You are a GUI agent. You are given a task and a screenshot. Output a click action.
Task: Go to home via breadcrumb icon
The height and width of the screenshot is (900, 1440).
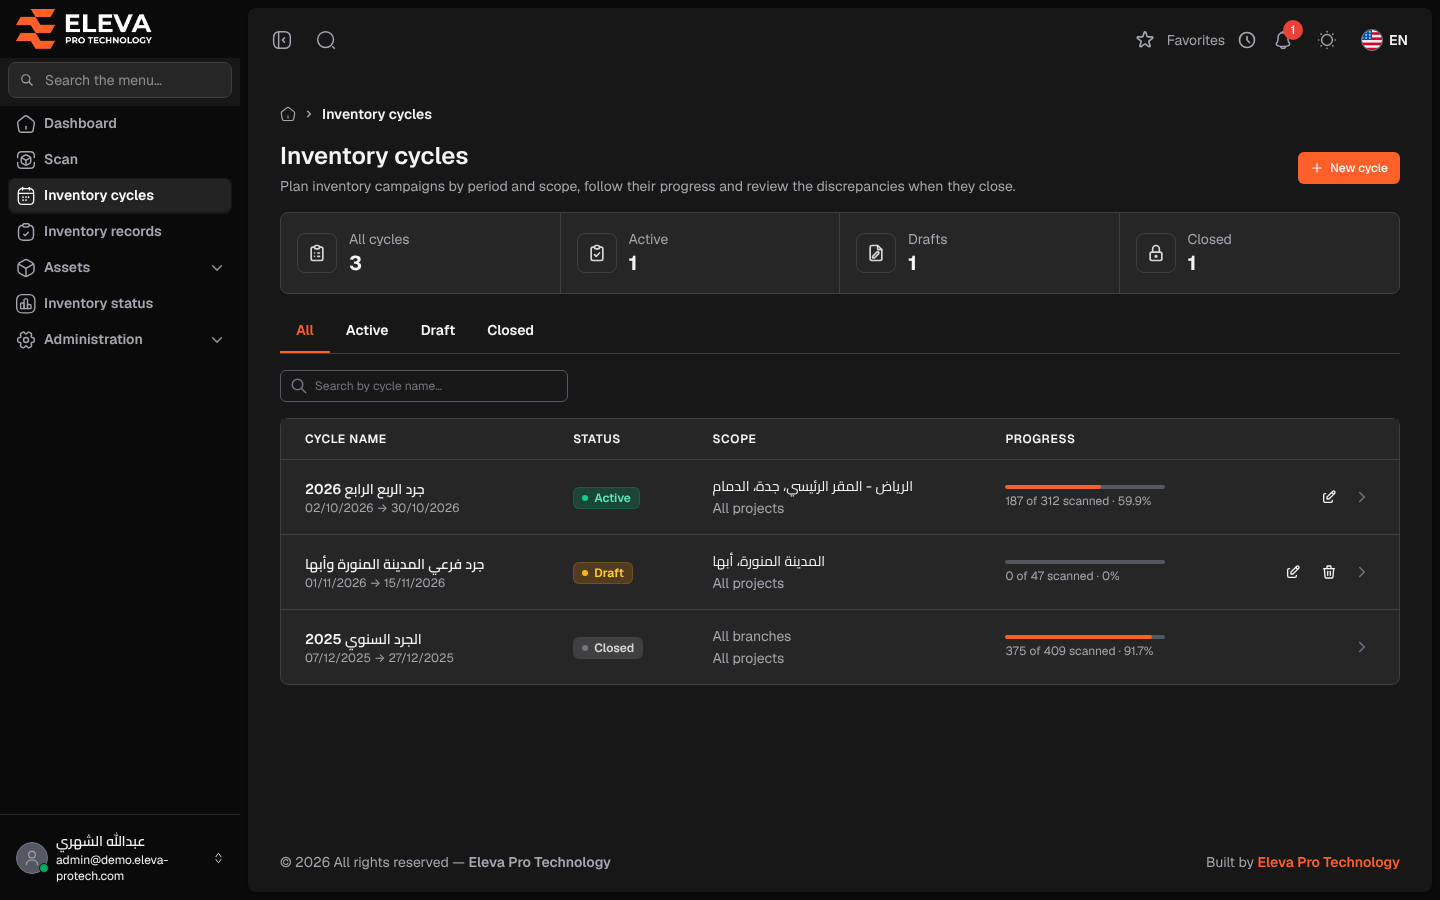coord(288,114)
